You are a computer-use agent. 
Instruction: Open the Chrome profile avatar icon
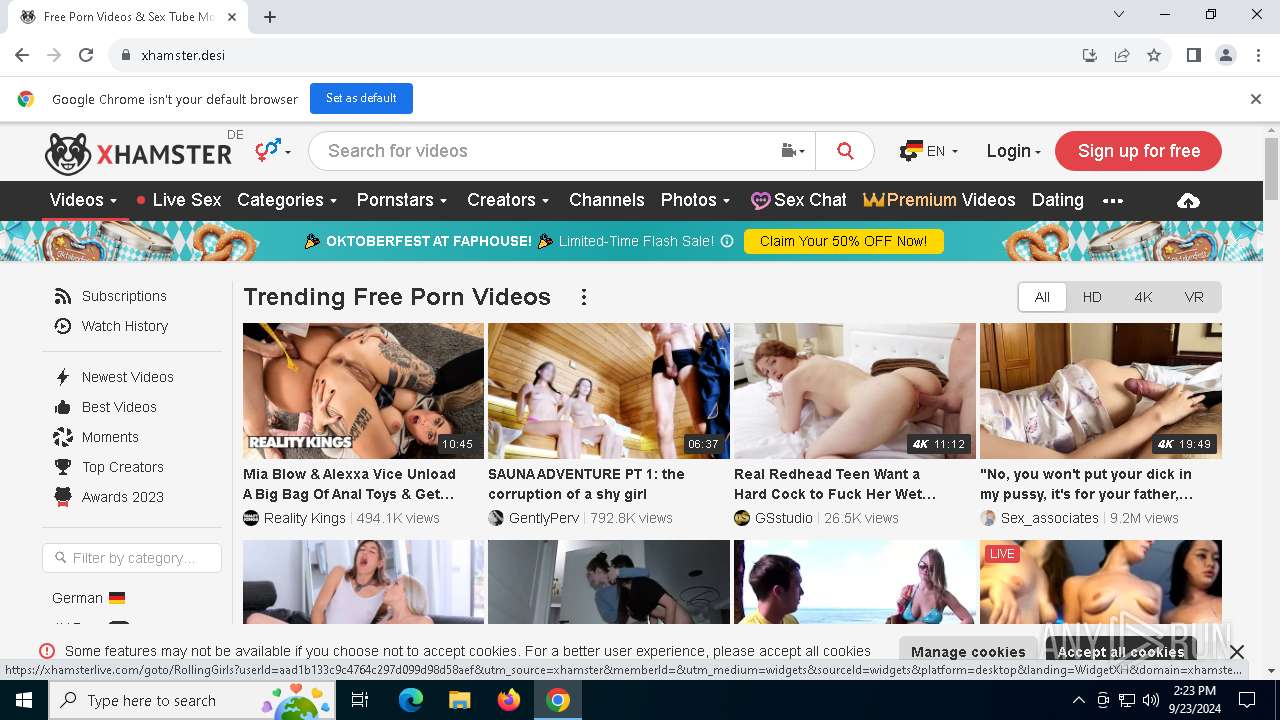click(x=1226, y=55)
